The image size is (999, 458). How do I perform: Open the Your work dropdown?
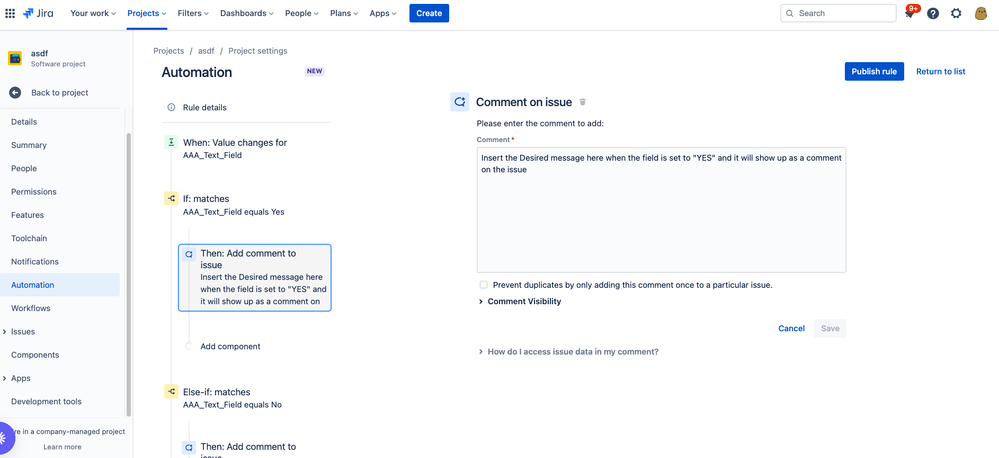(93, 13)
